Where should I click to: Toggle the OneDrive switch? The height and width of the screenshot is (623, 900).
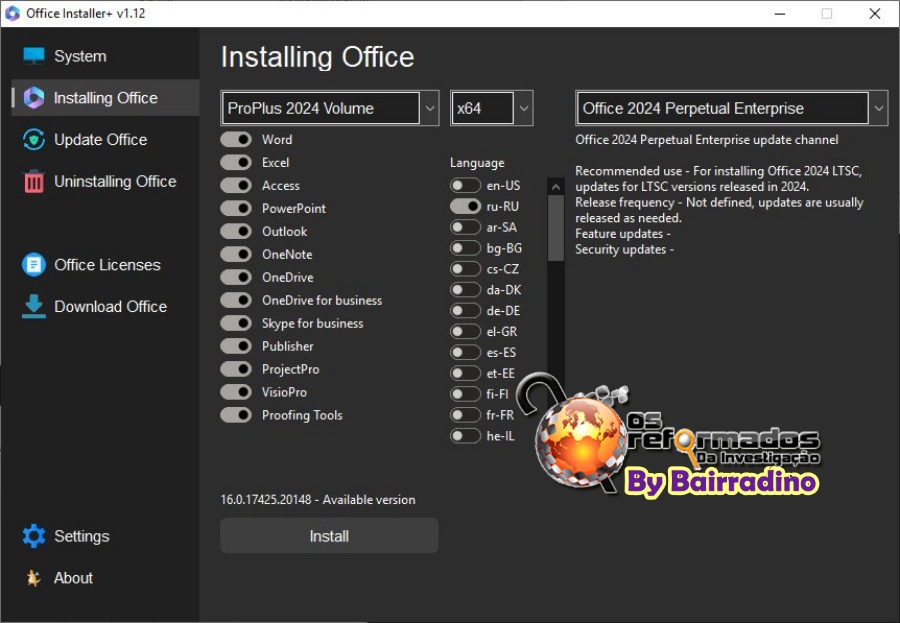[x=236, y=277]
